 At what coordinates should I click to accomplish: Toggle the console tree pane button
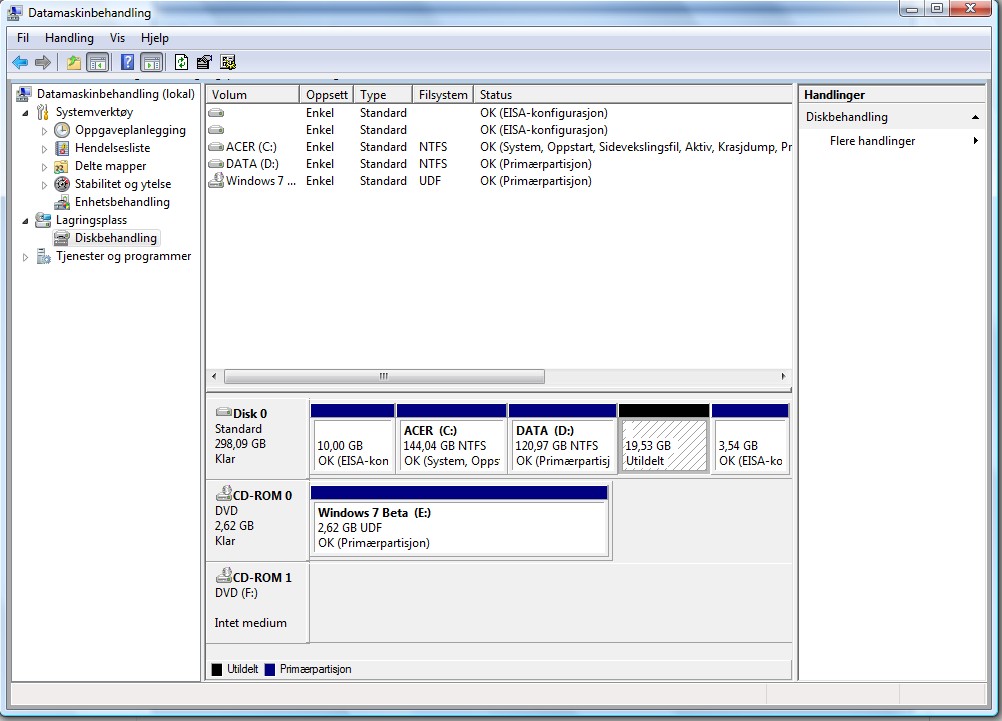[x=97, y=62]
